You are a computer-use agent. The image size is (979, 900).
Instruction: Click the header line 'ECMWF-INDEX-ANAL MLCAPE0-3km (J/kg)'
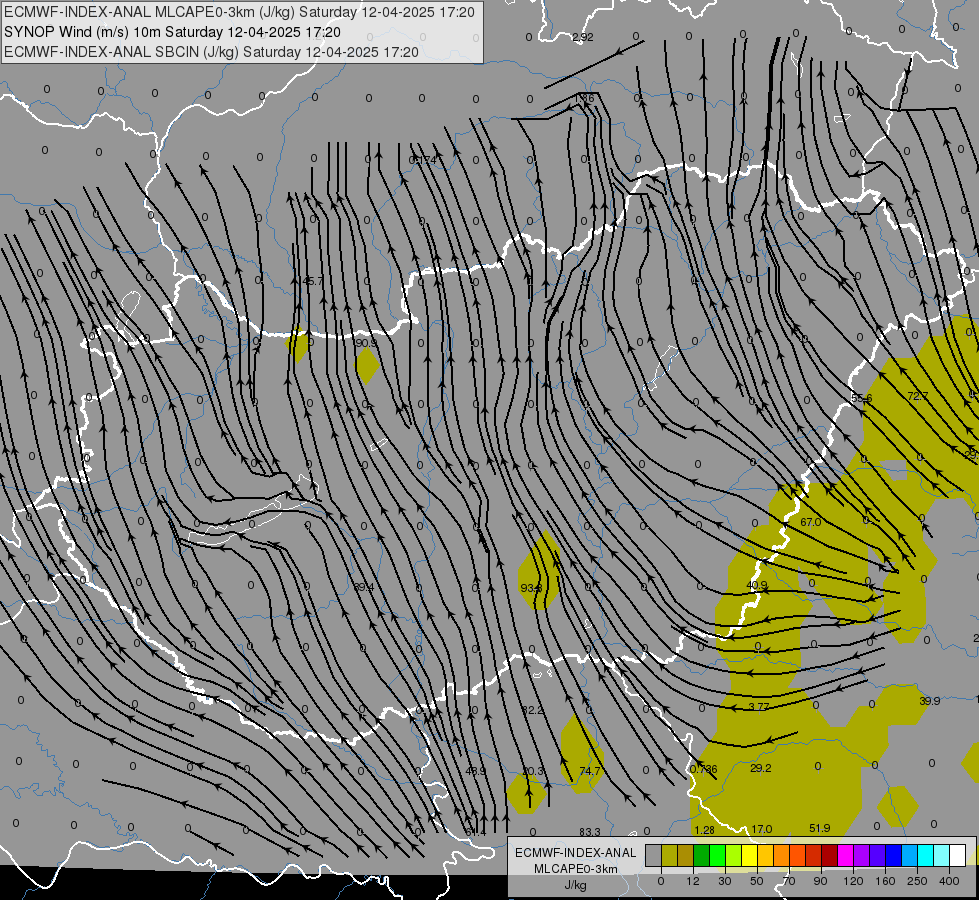pos(150,12)
